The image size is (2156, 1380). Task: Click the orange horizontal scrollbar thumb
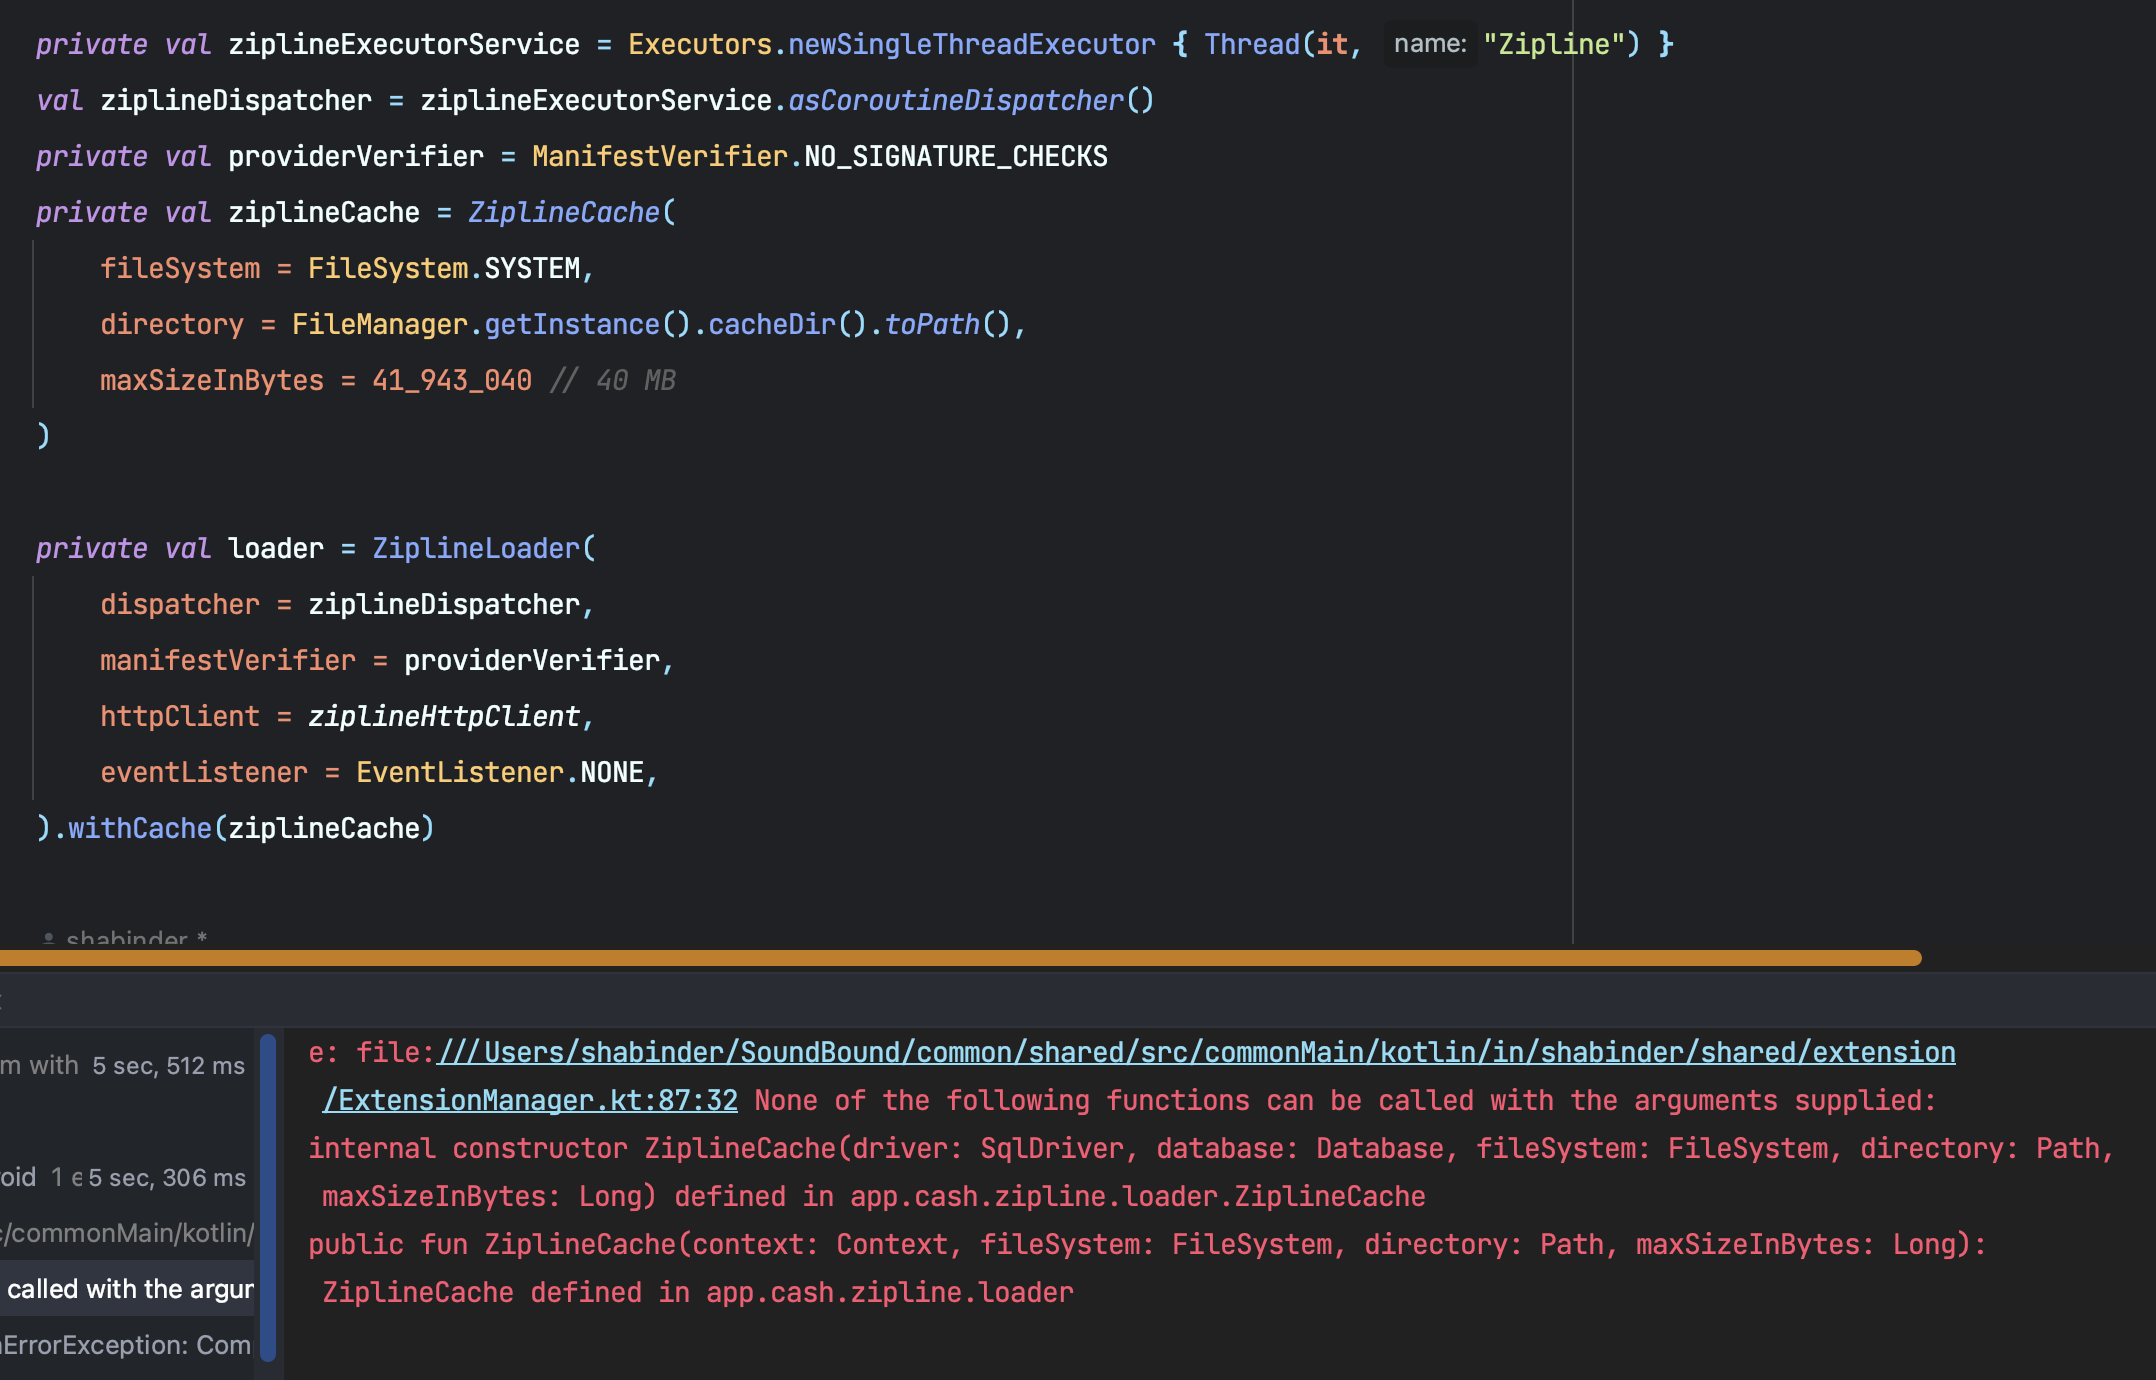pyautogui.click(x=960, y=958)
